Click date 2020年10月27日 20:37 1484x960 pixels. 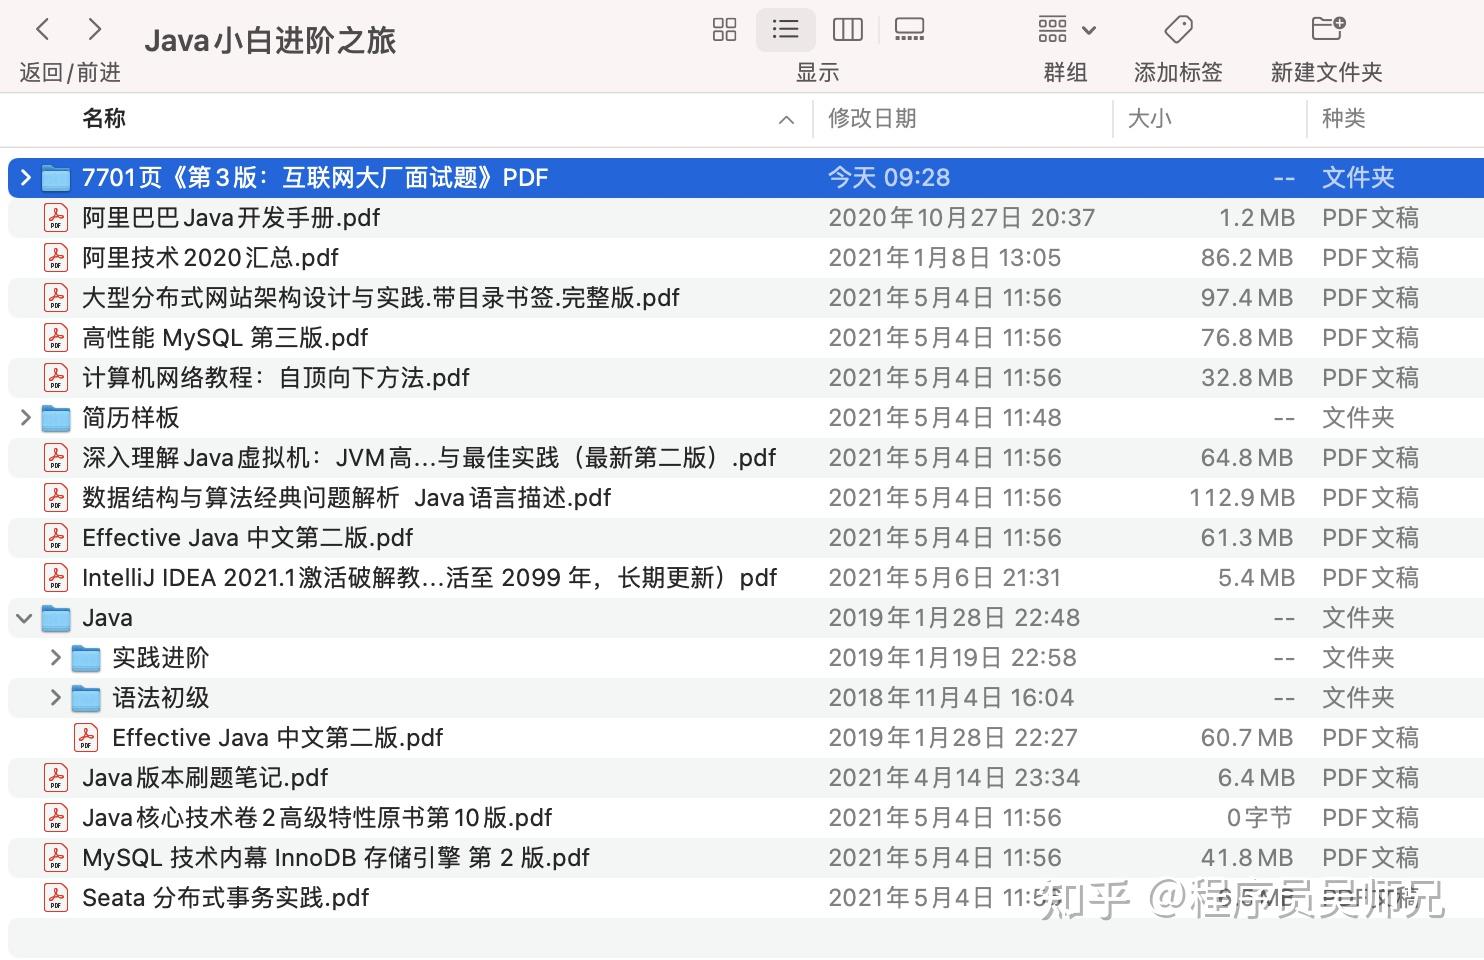[x=961, y=218]
